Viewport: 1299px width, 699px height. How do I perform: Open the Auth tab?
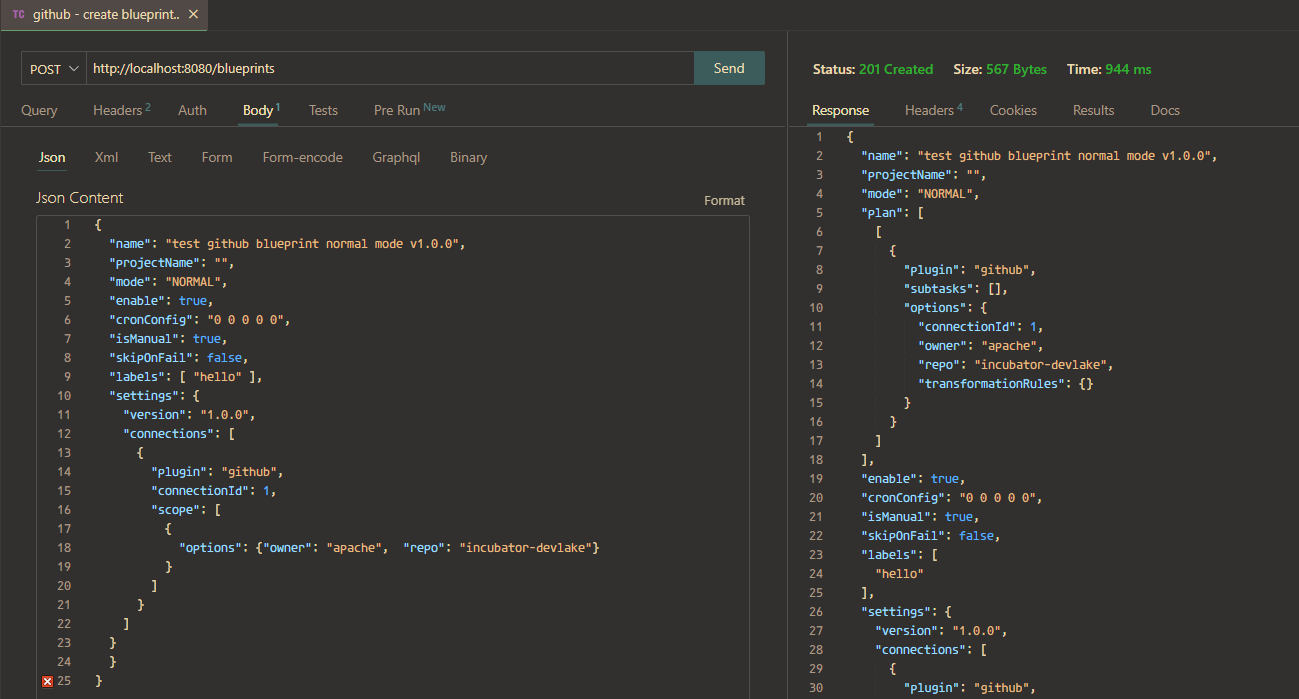tap(192, 110)
